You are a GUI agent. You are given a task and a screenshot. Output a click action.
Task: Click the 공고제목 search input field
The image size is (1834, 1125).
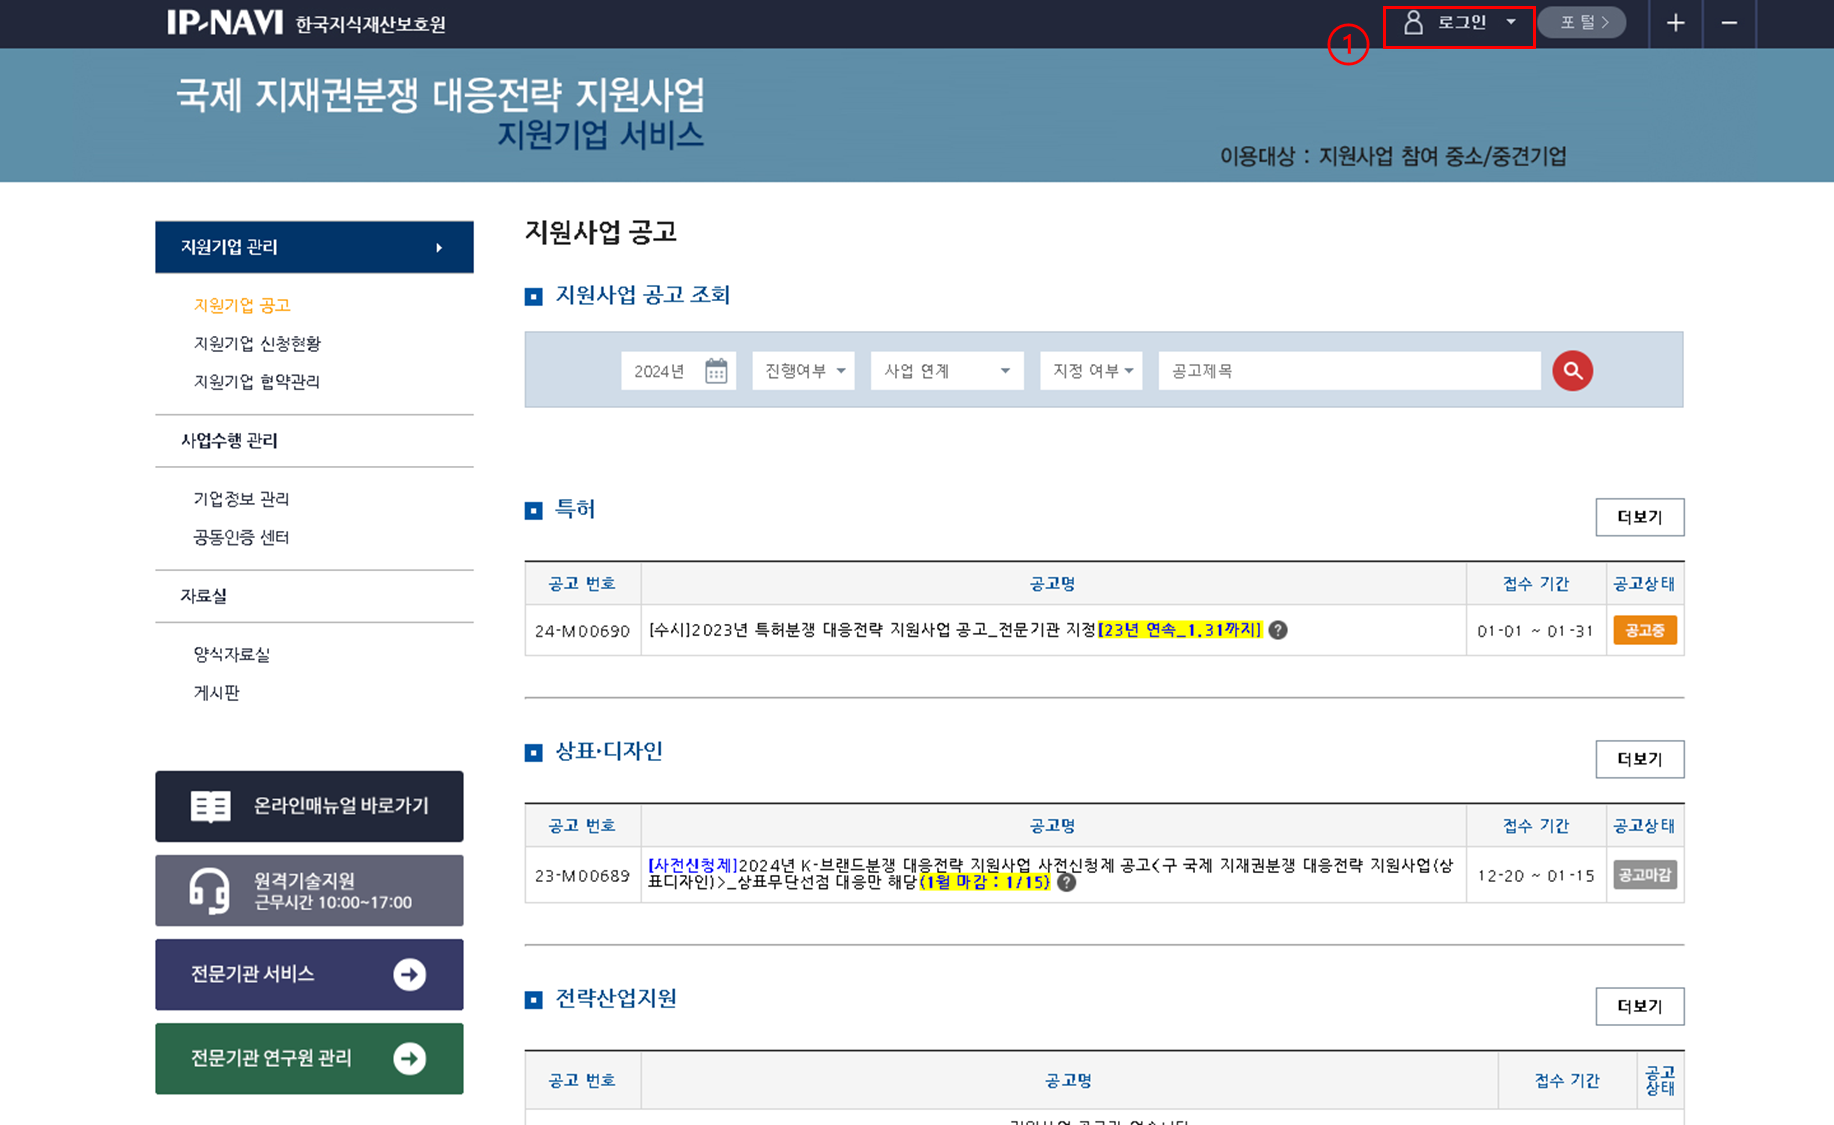tap(1348, 371)
